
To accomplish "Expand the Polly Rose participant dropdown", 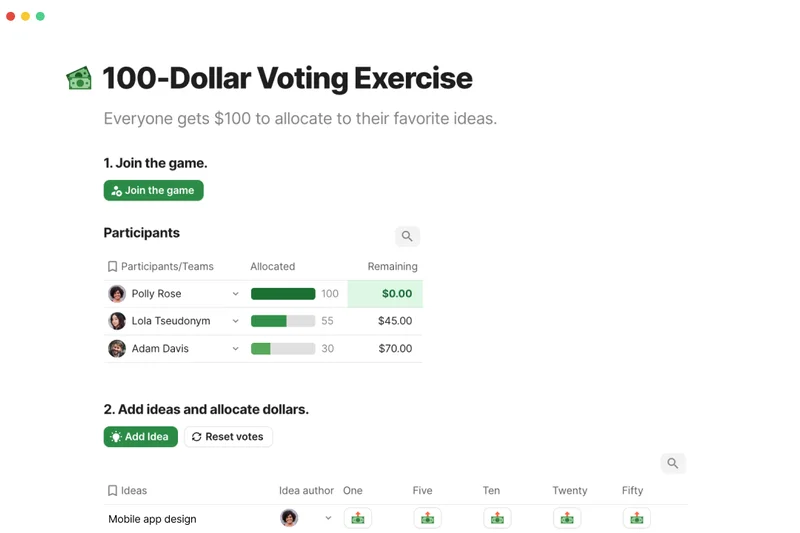I will pyautogui.click(x=236, y=294).
